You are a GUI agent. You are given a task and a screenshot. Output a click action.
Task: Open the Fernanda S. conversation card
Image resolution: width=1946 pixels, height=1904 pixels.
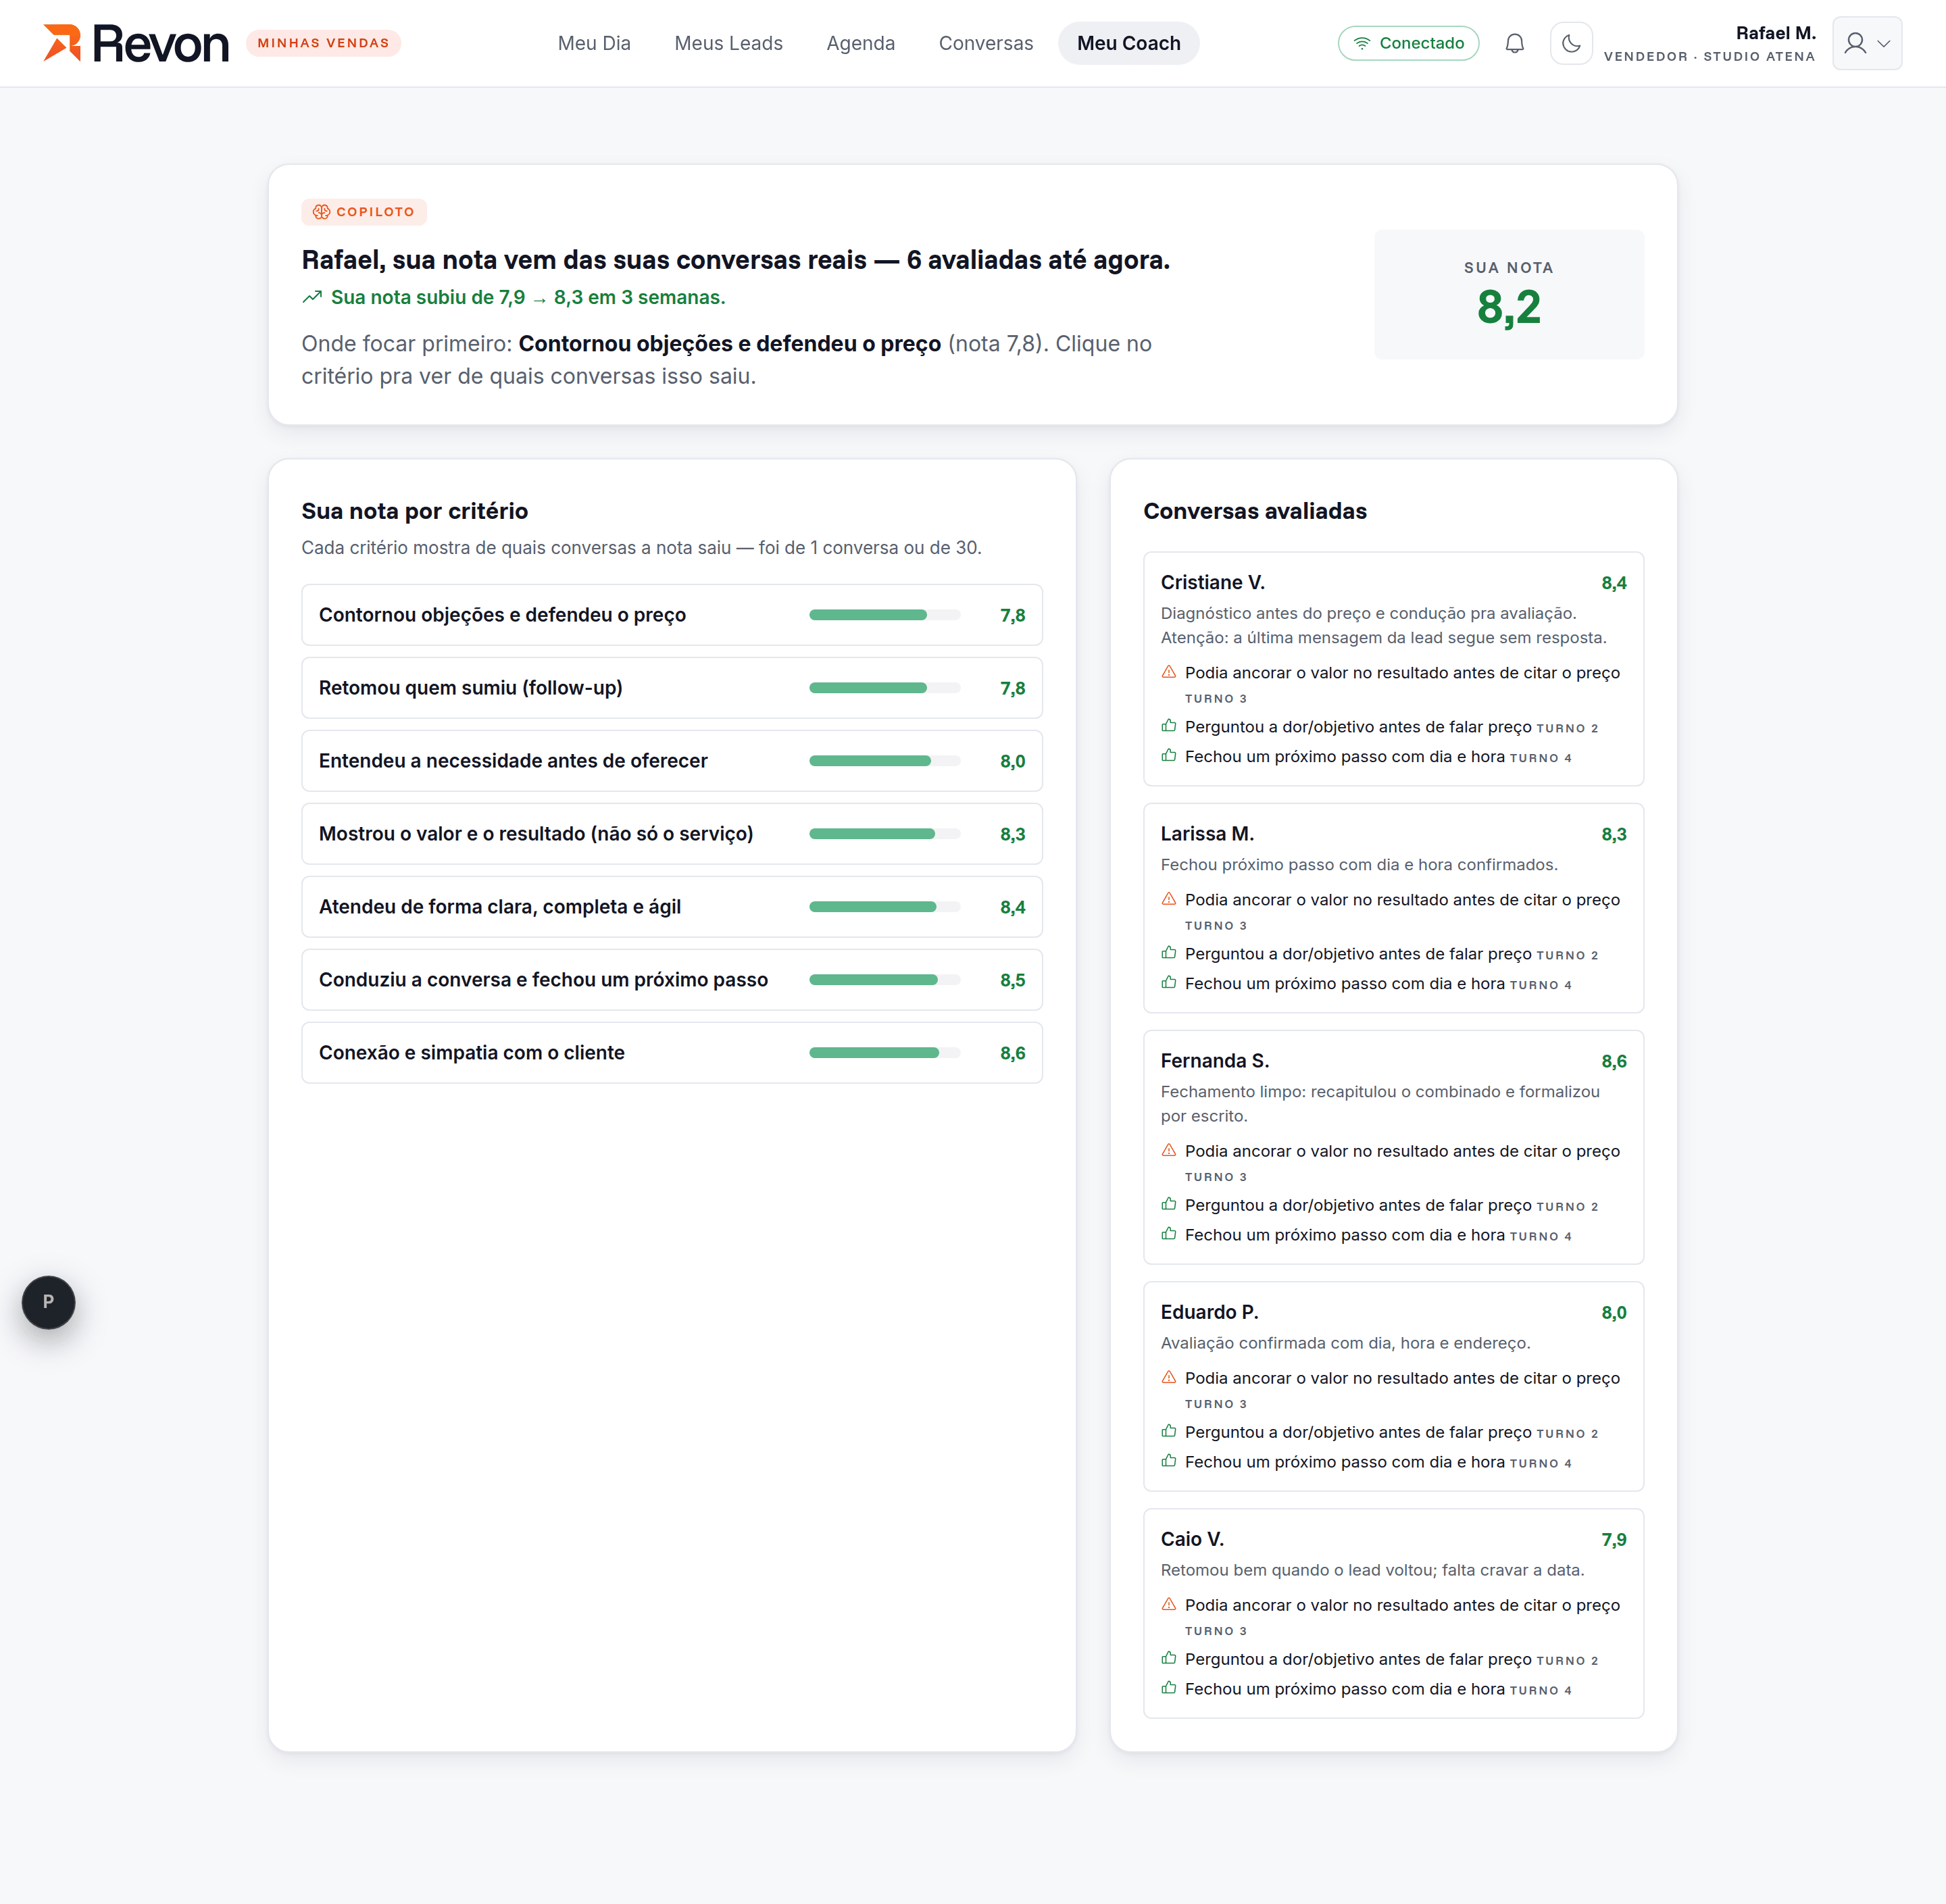click(x=1393, y=1147)
